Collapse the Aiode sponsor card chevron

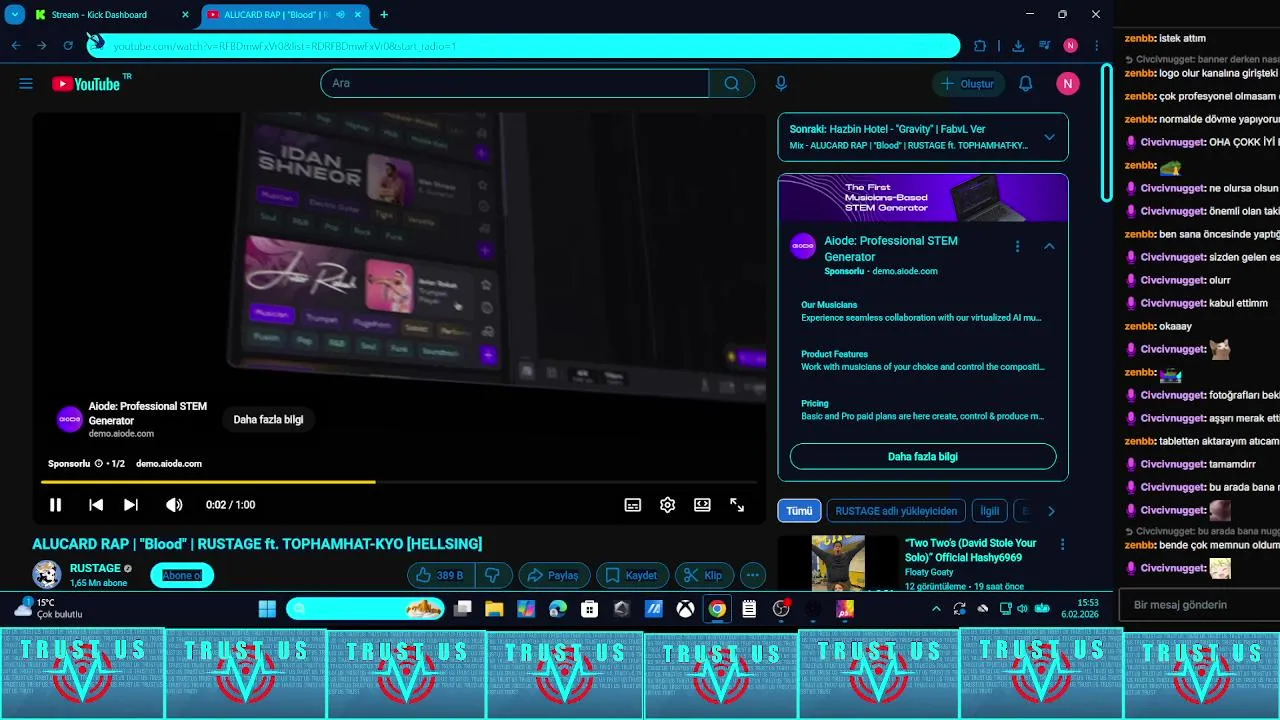1049,246
